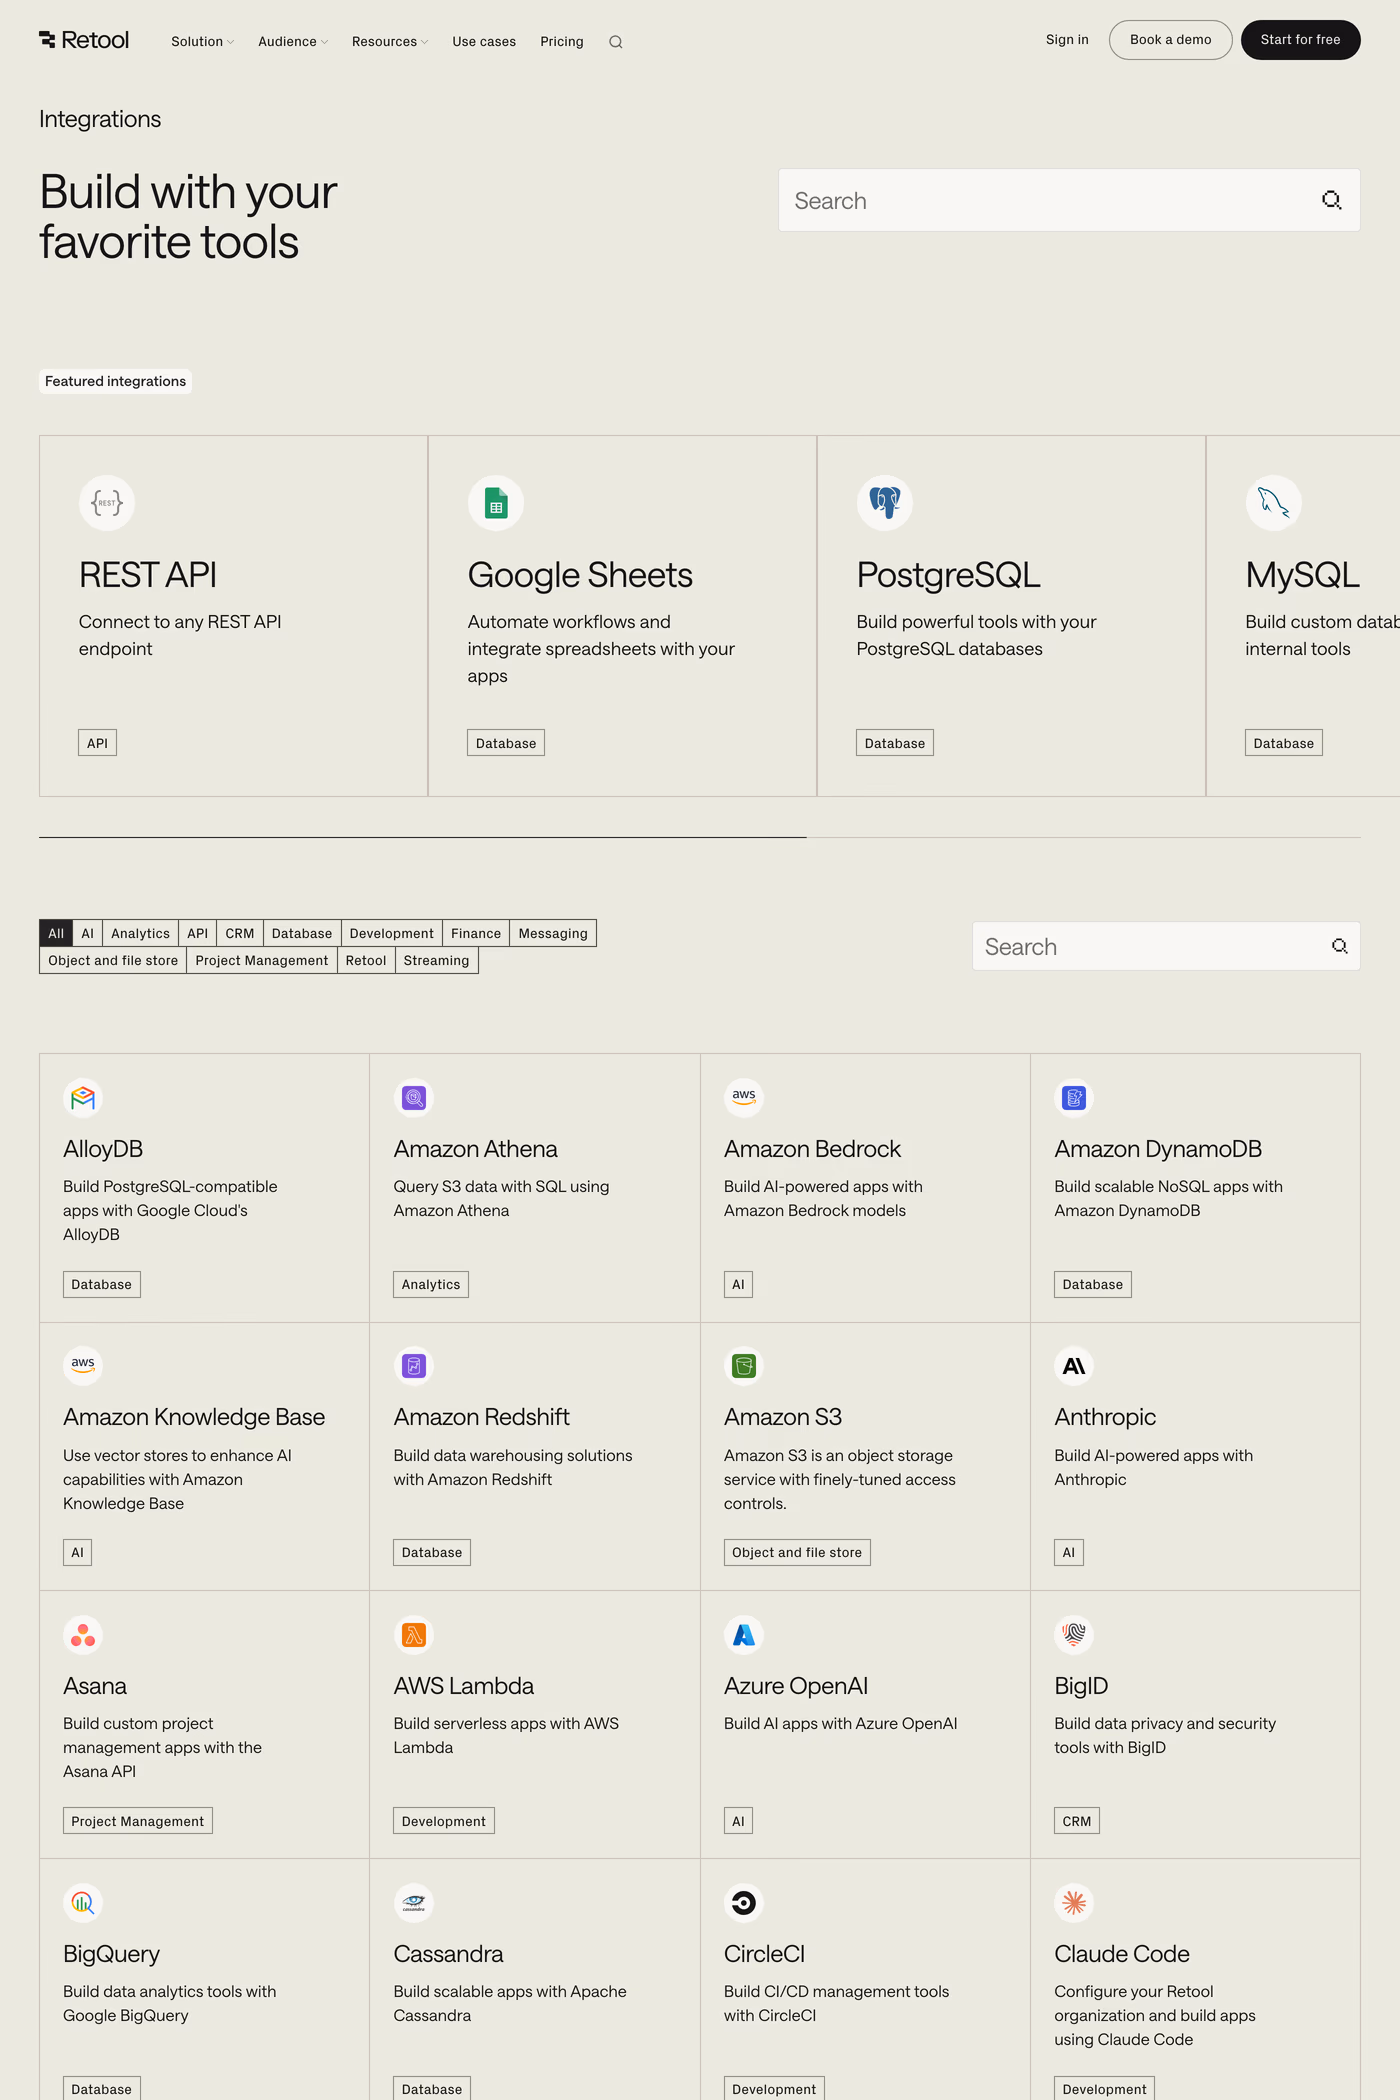Click the Amazon Redshift icon

pyautogui.click(x=414, y=1366)
